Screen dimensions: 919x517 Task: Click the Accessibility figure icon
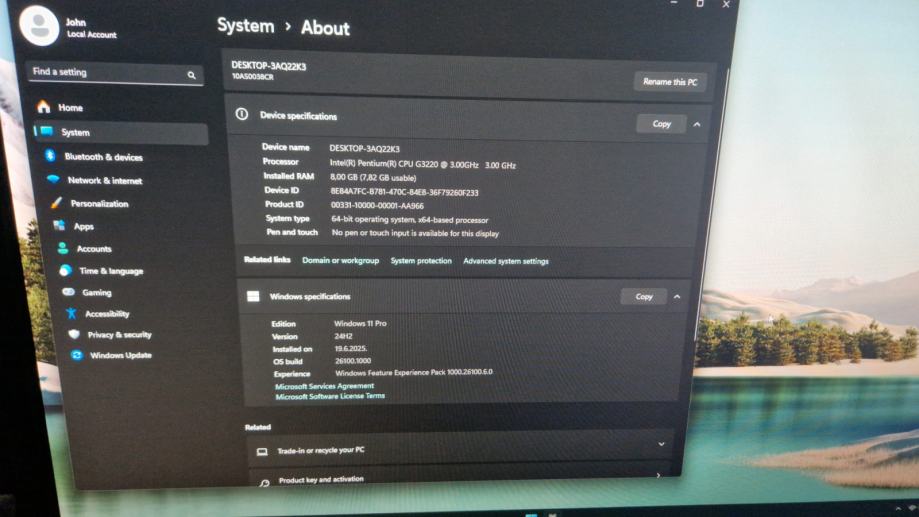72,313
